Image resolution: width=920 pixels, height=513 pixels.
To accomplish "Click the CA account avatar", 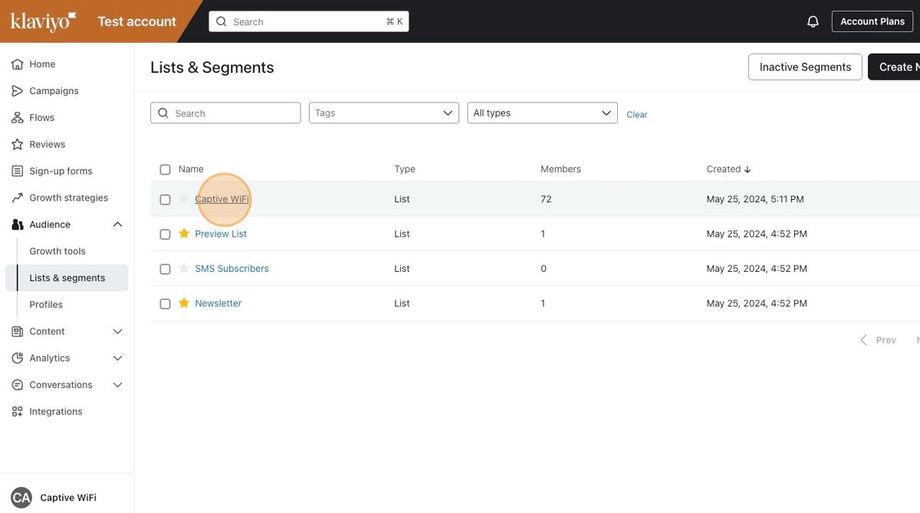I will coord(21,497).
